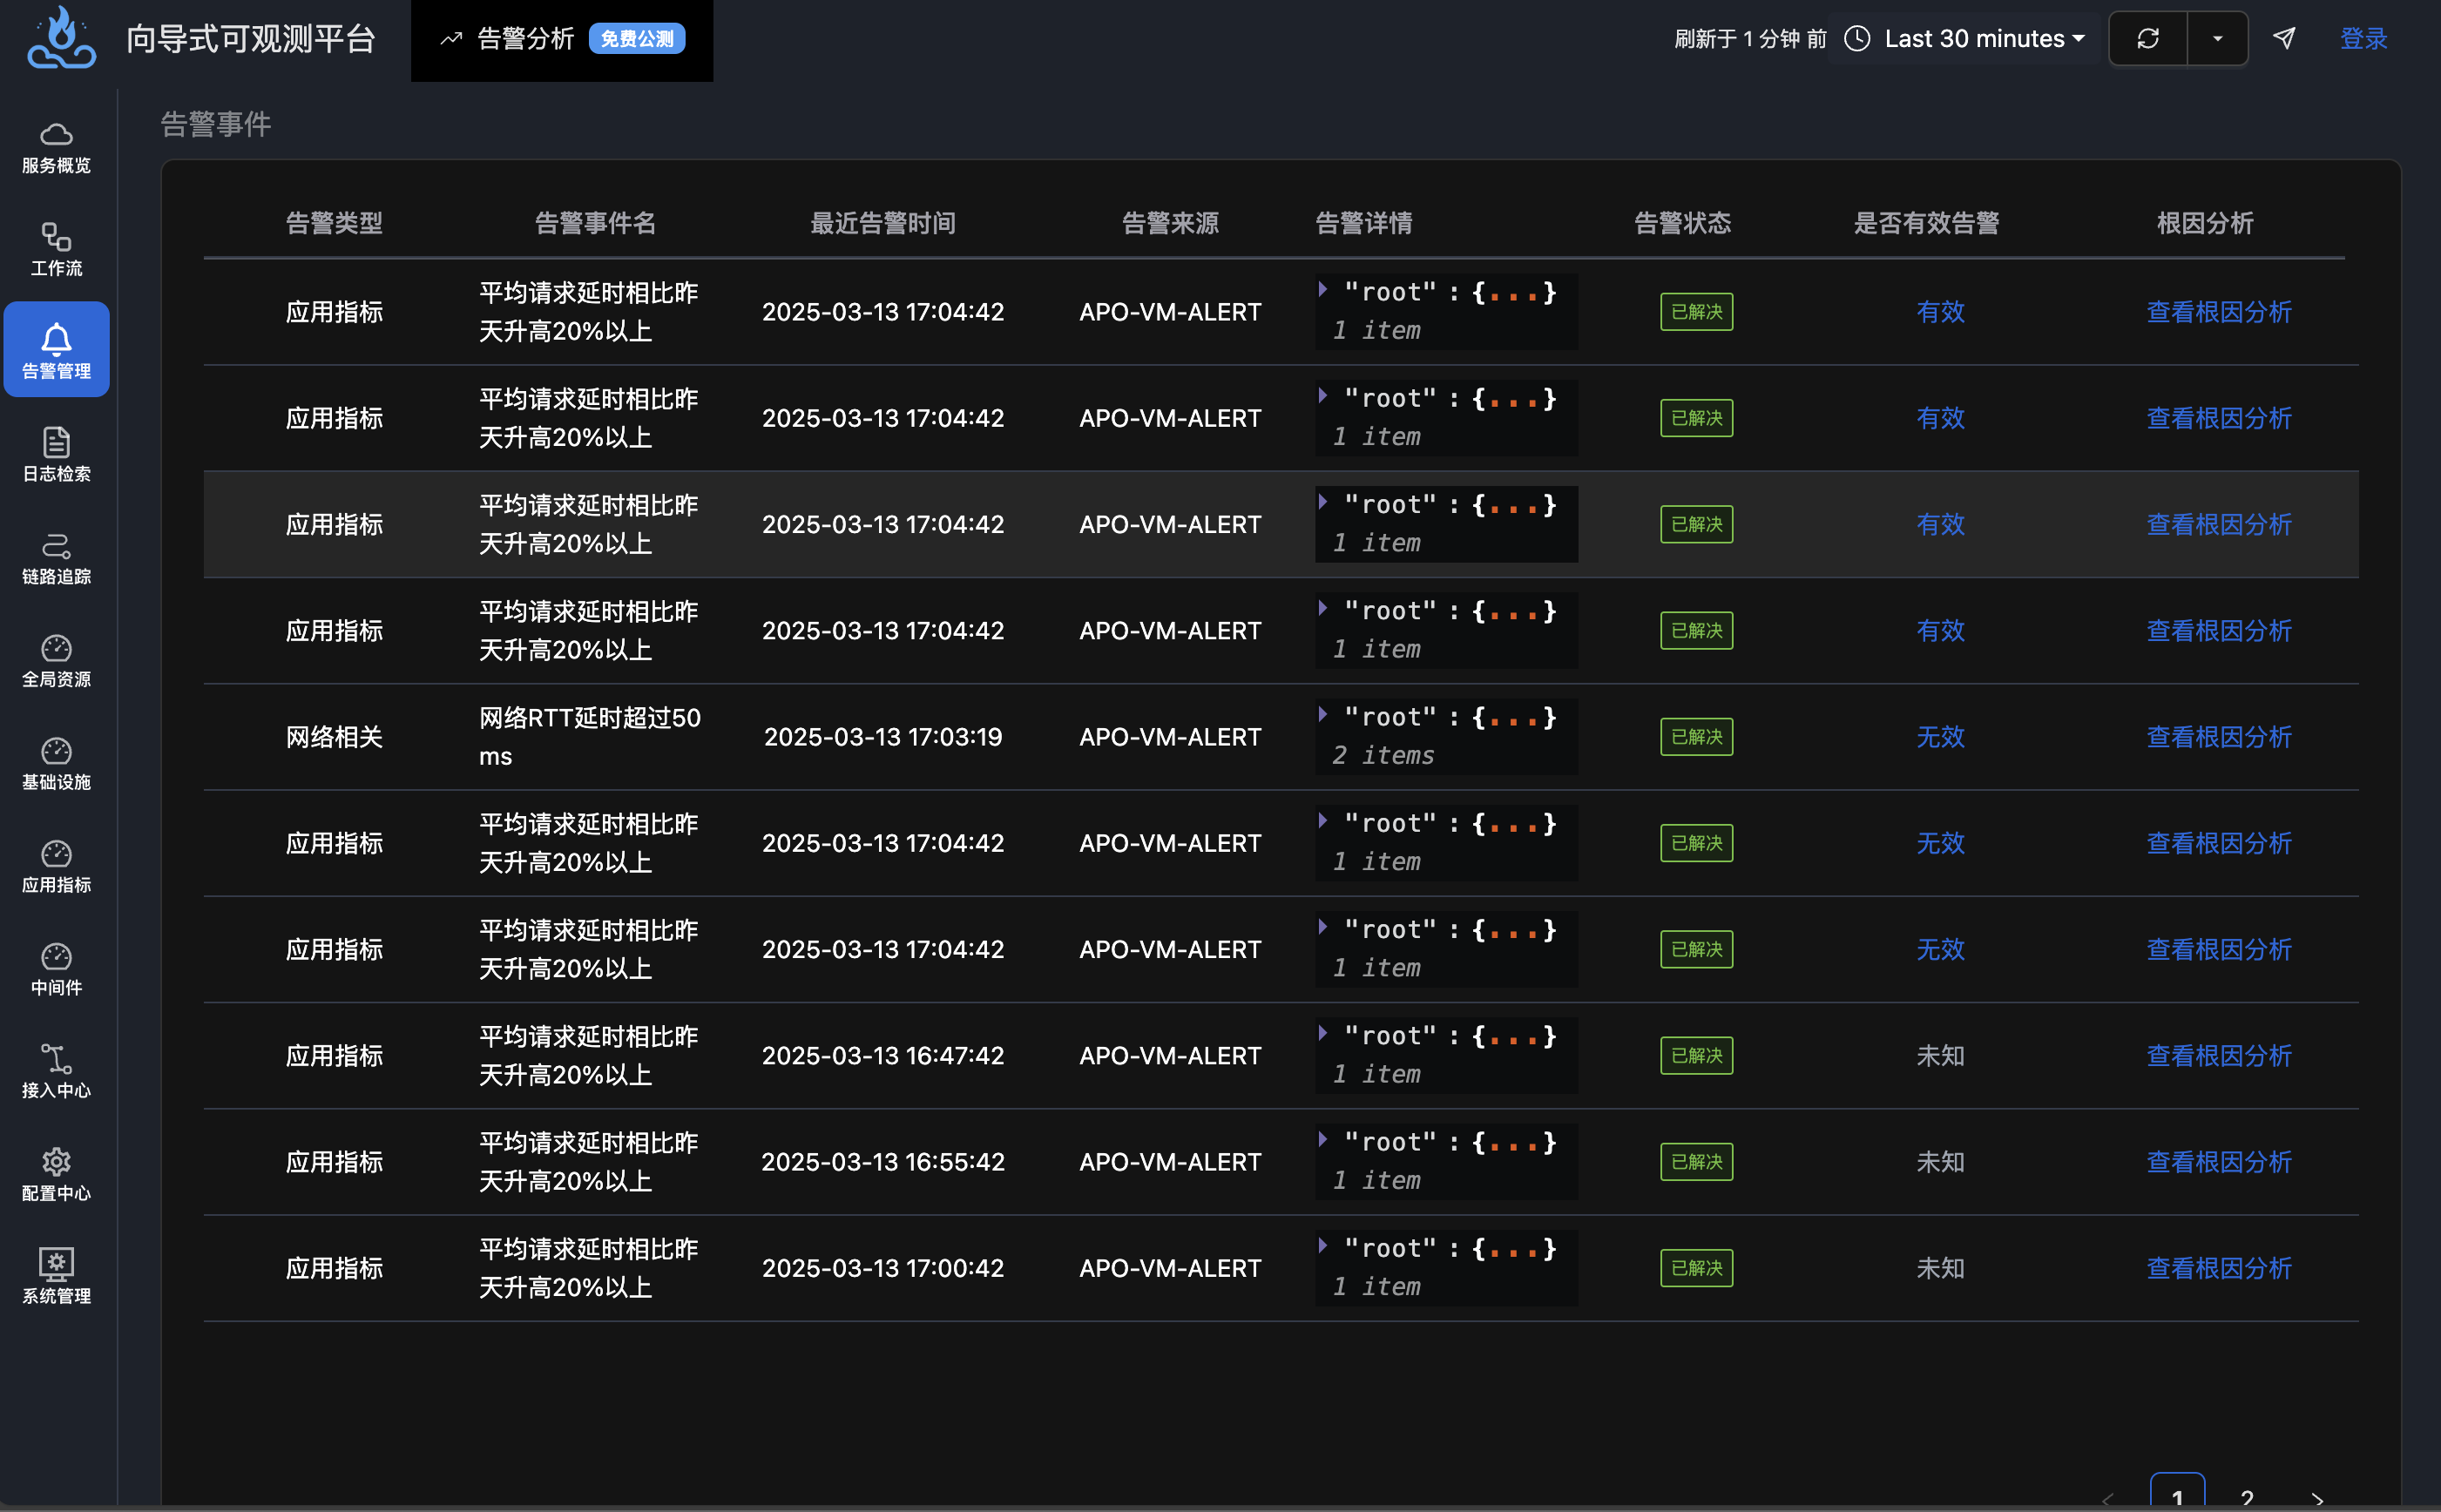Viewport: 2441px width, 1512px height.
Task: Click the 告警类型 column header
Action: coord(334,223)
